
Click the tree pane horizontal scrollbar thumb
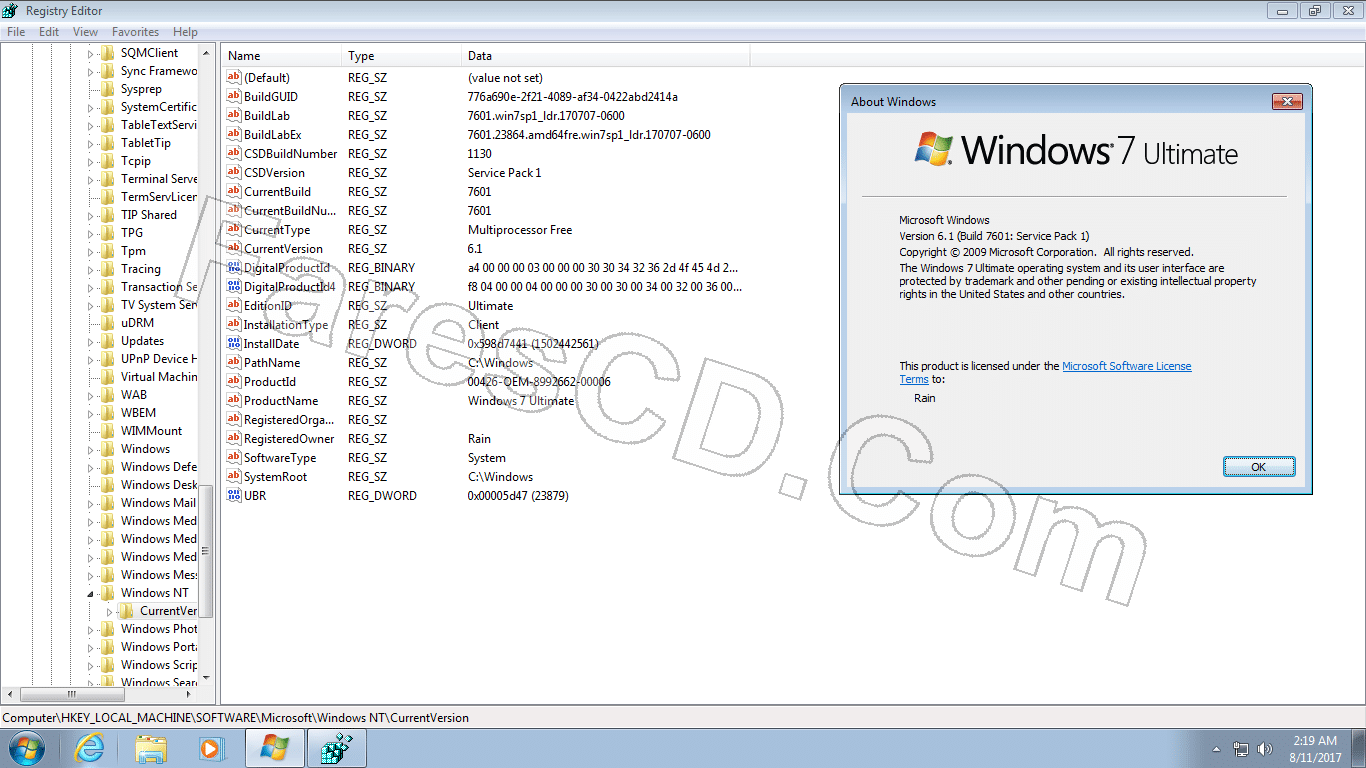(x=72, y=694)
